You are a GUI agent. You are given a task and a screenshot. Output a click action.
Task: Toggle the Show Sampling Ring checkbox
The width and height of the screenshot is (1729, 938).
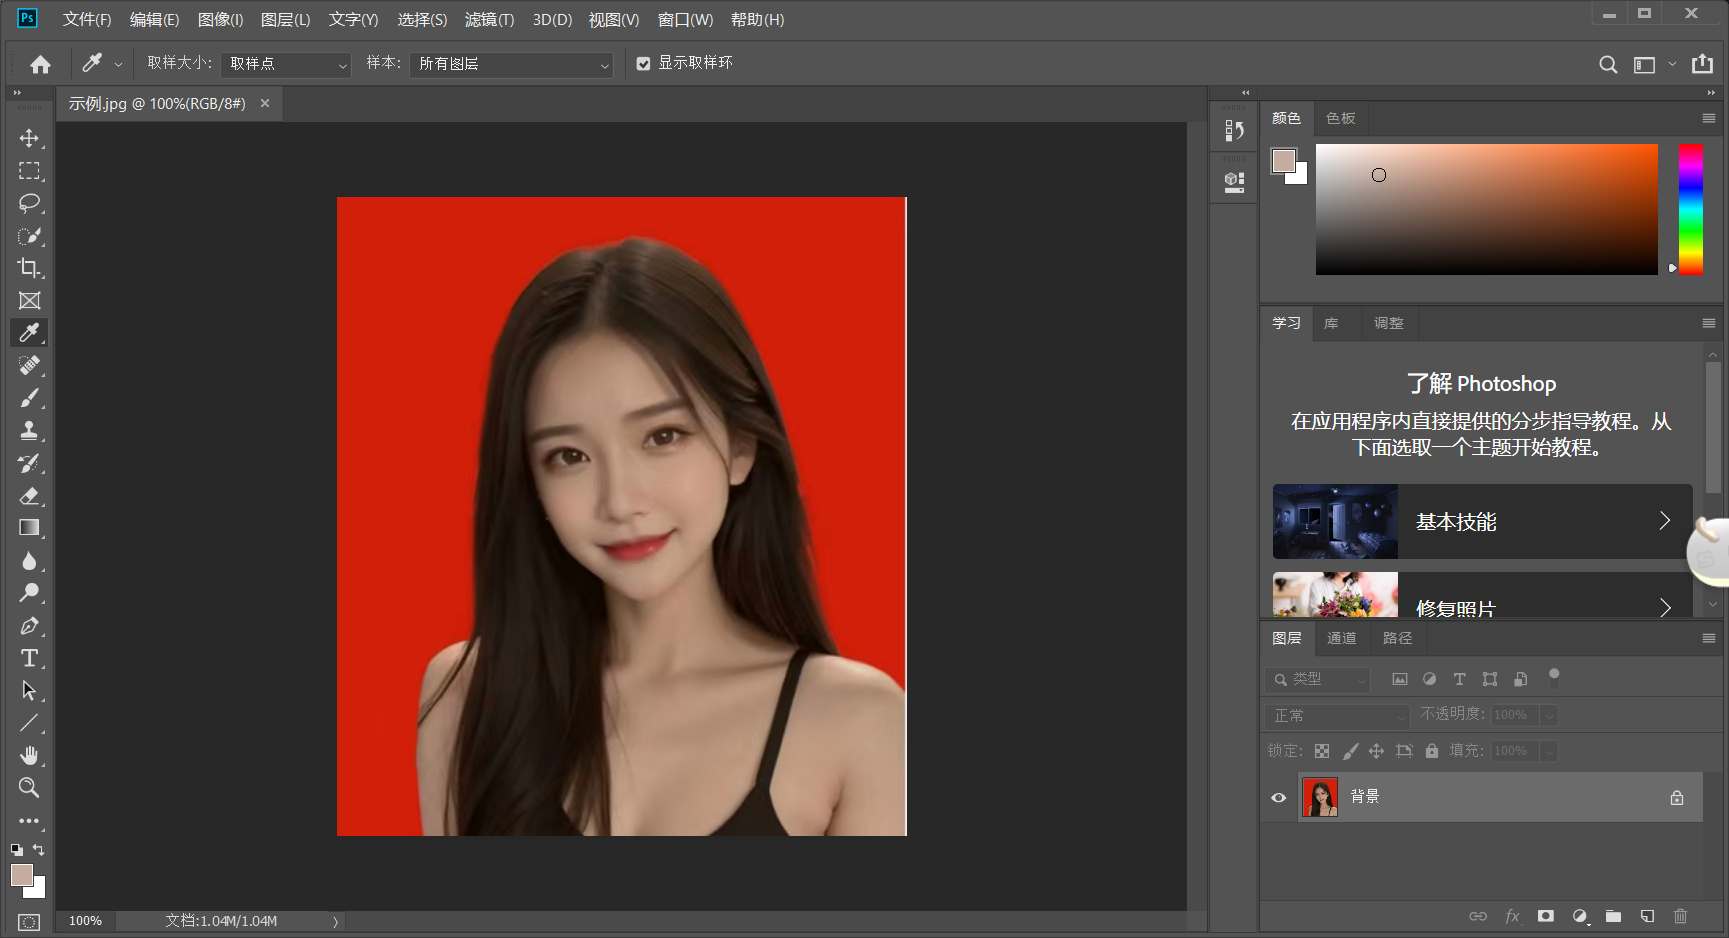(x=643, y=64)
